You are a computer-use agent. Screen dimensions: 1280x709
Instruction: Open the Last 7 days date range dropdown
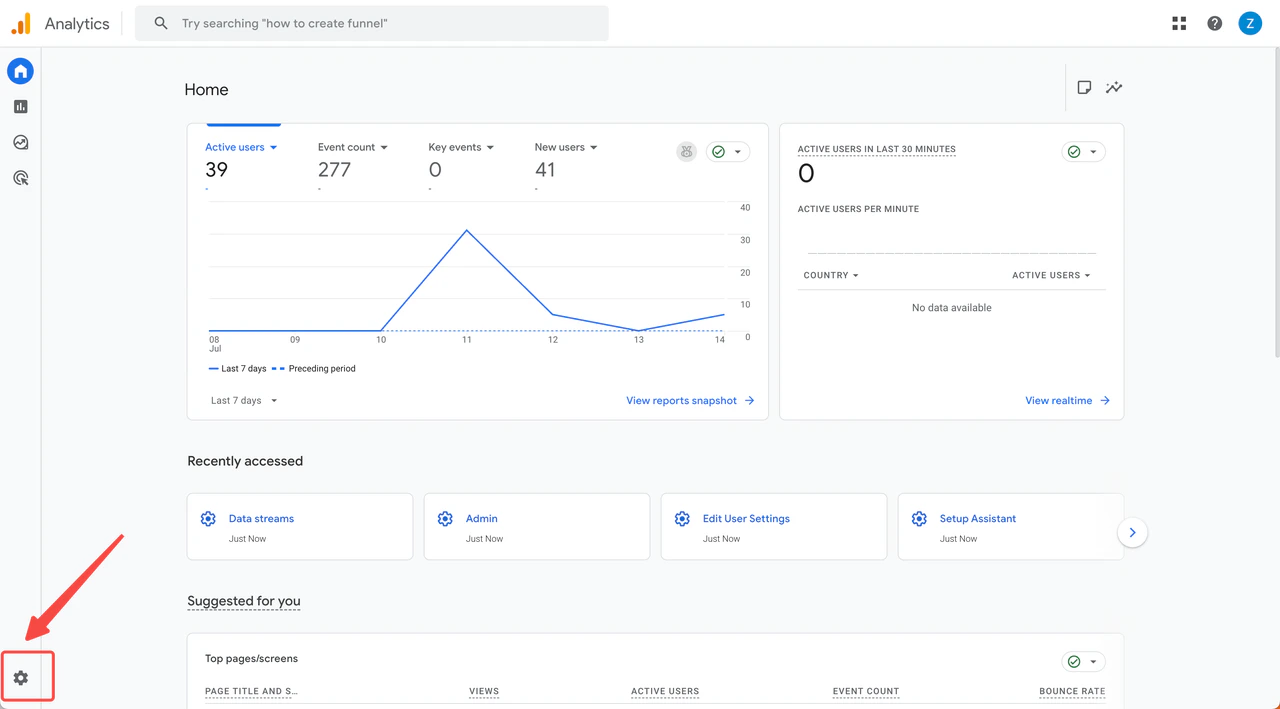click(x=244, y=401)
